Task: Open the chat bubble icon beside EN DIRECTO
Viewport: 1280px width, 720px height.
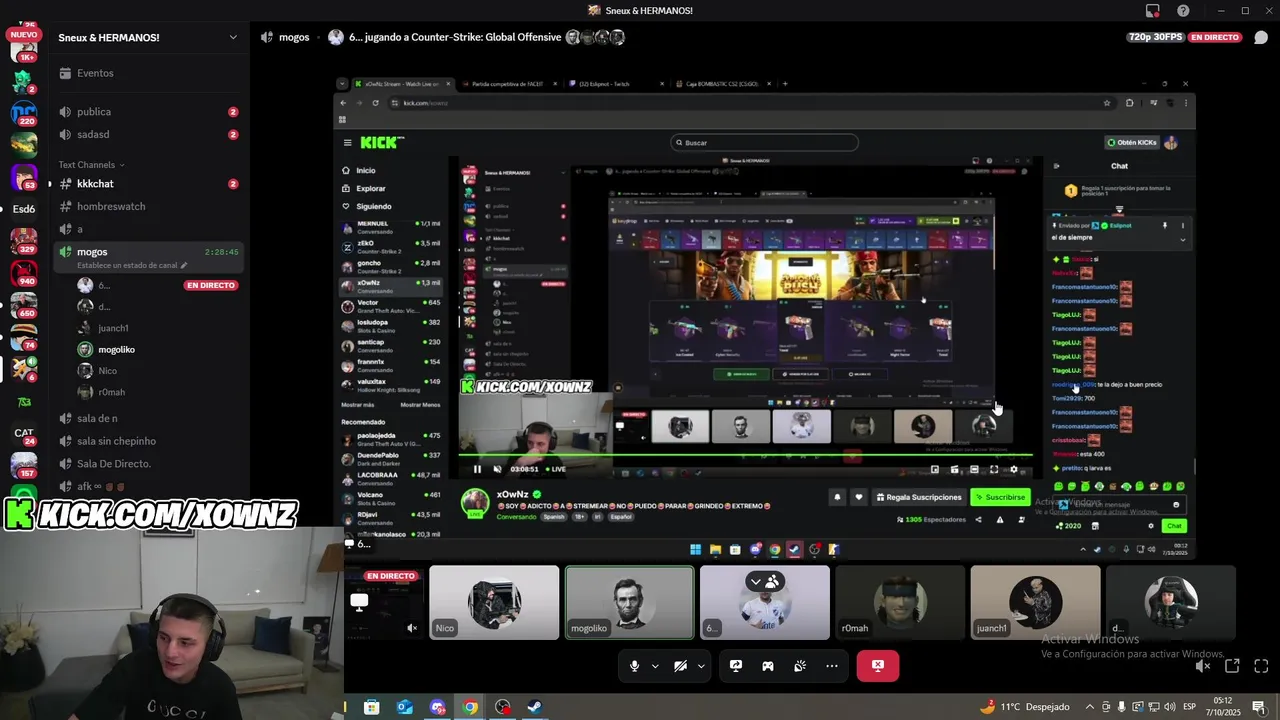Action: (1261, 37)
